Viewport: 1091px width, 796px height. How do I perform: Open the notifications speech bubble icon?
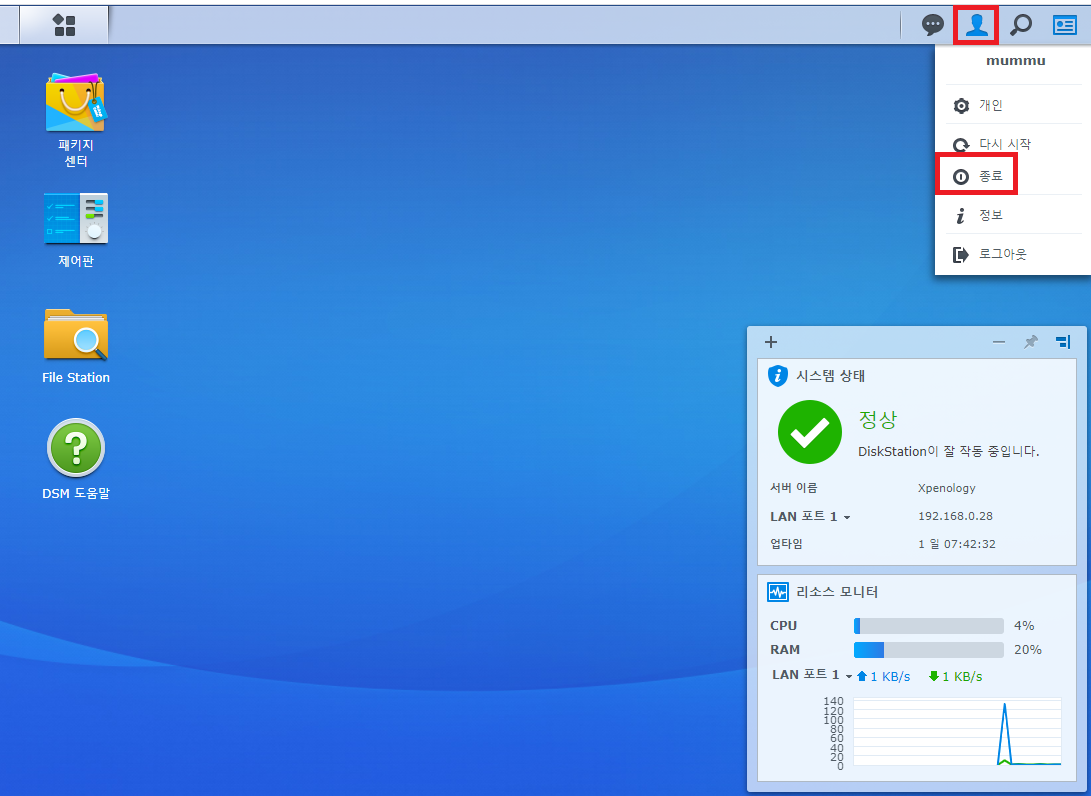pyautogui.click(x=932, y=25)
